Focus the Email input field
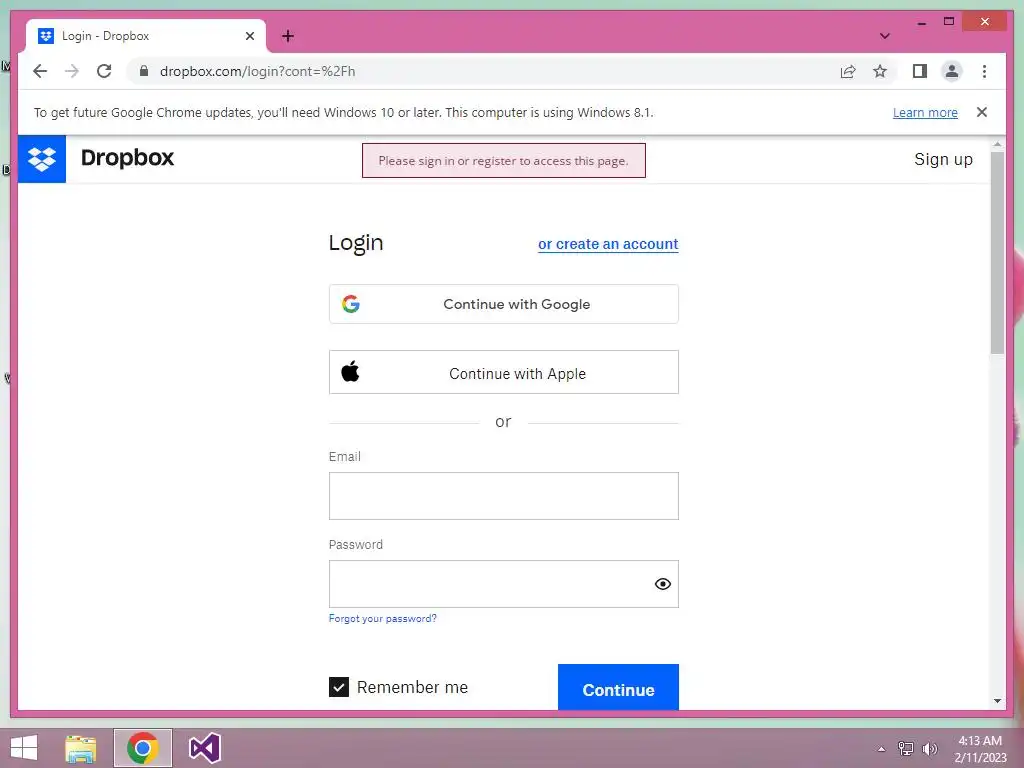This screenshot has width=1024, height=768. (x=504, y=496)
